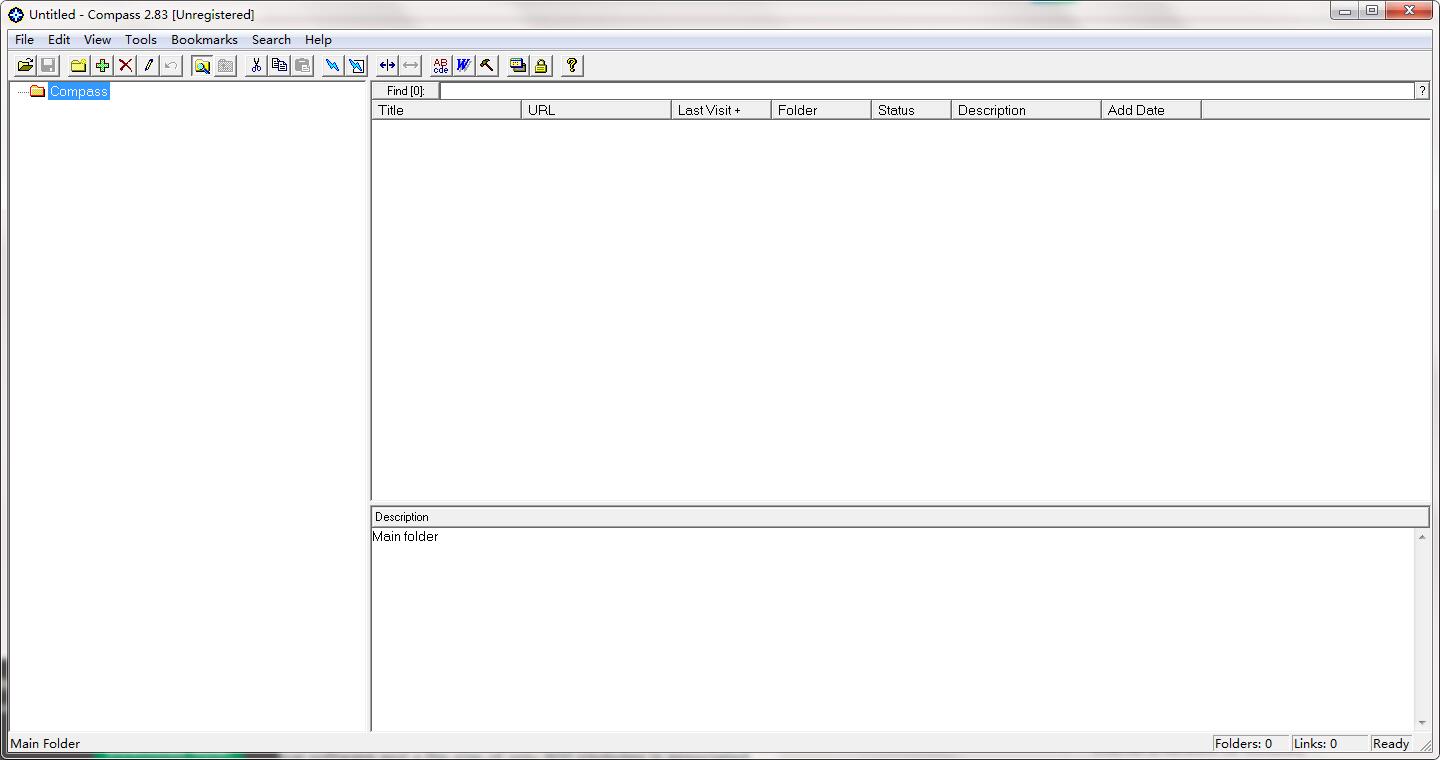This screenshot has width=1440, height=760.
Task: Click the blue double-arrow width icon
Action: pyautogui.click(x=387, y=66)
